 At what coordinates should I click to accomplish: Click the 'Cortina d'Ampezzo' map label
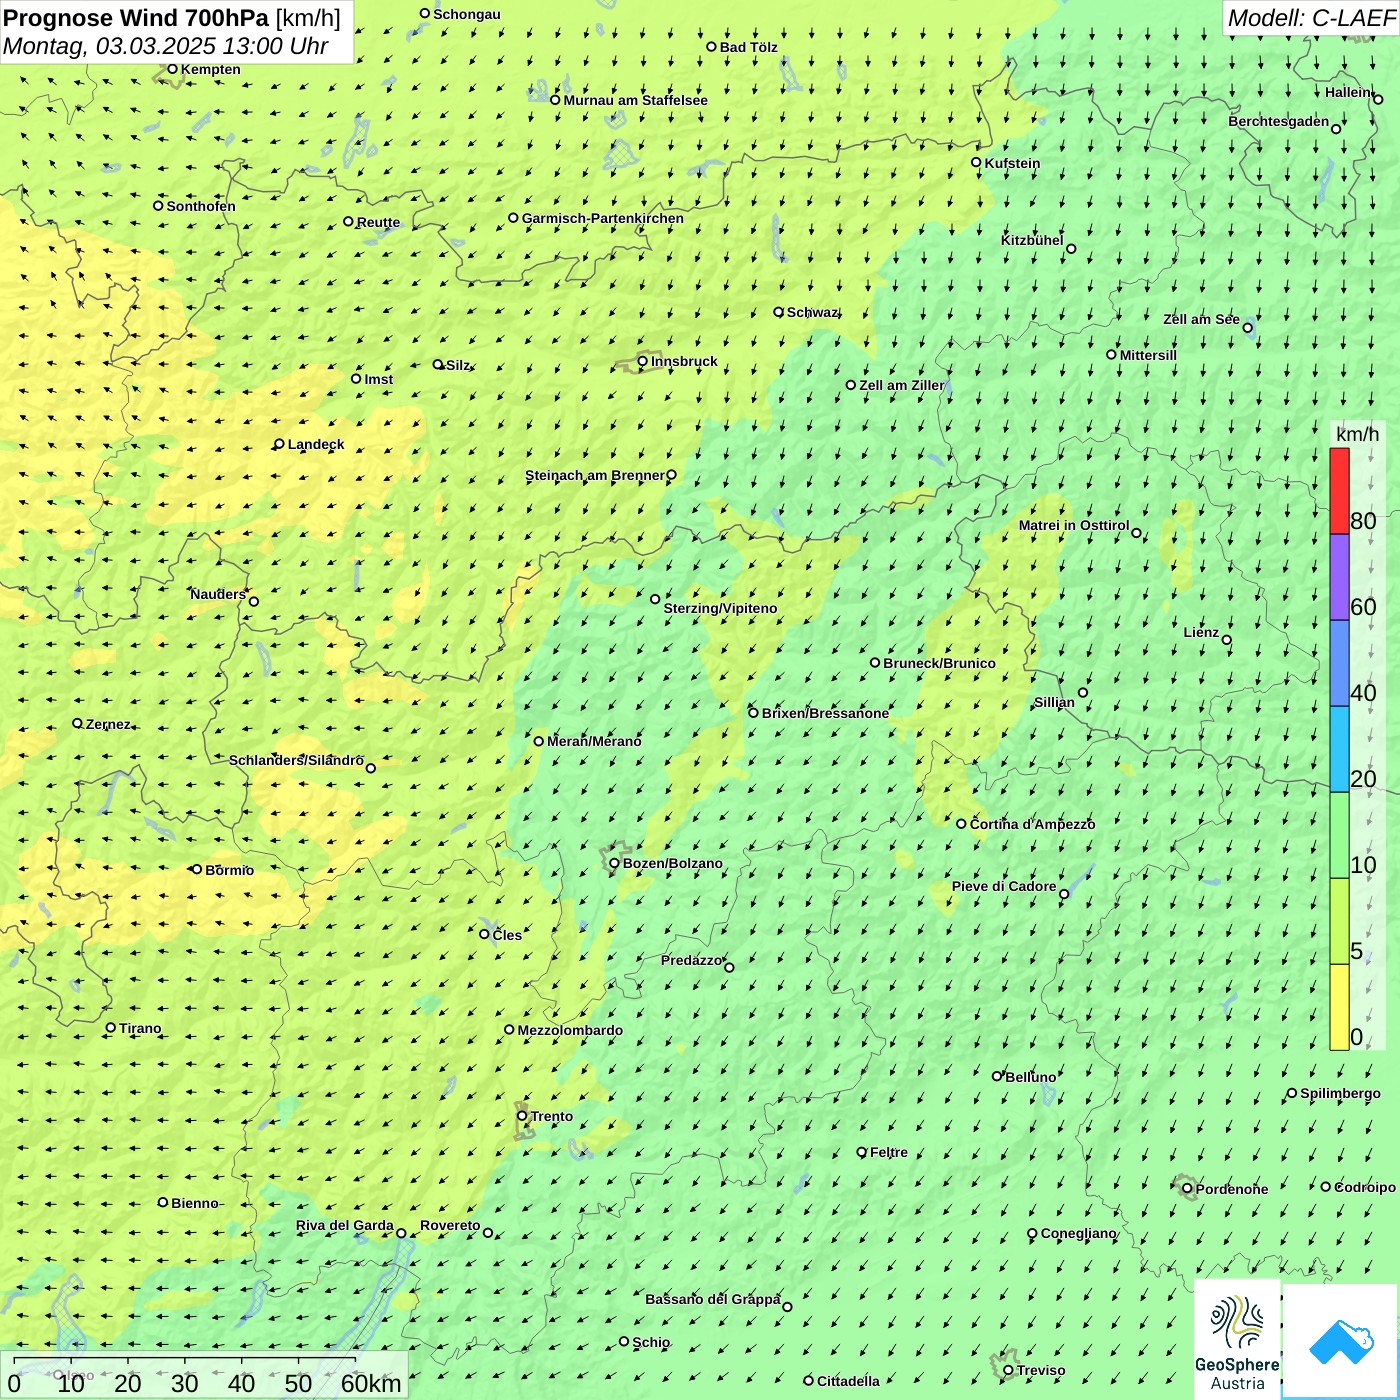1032,824
